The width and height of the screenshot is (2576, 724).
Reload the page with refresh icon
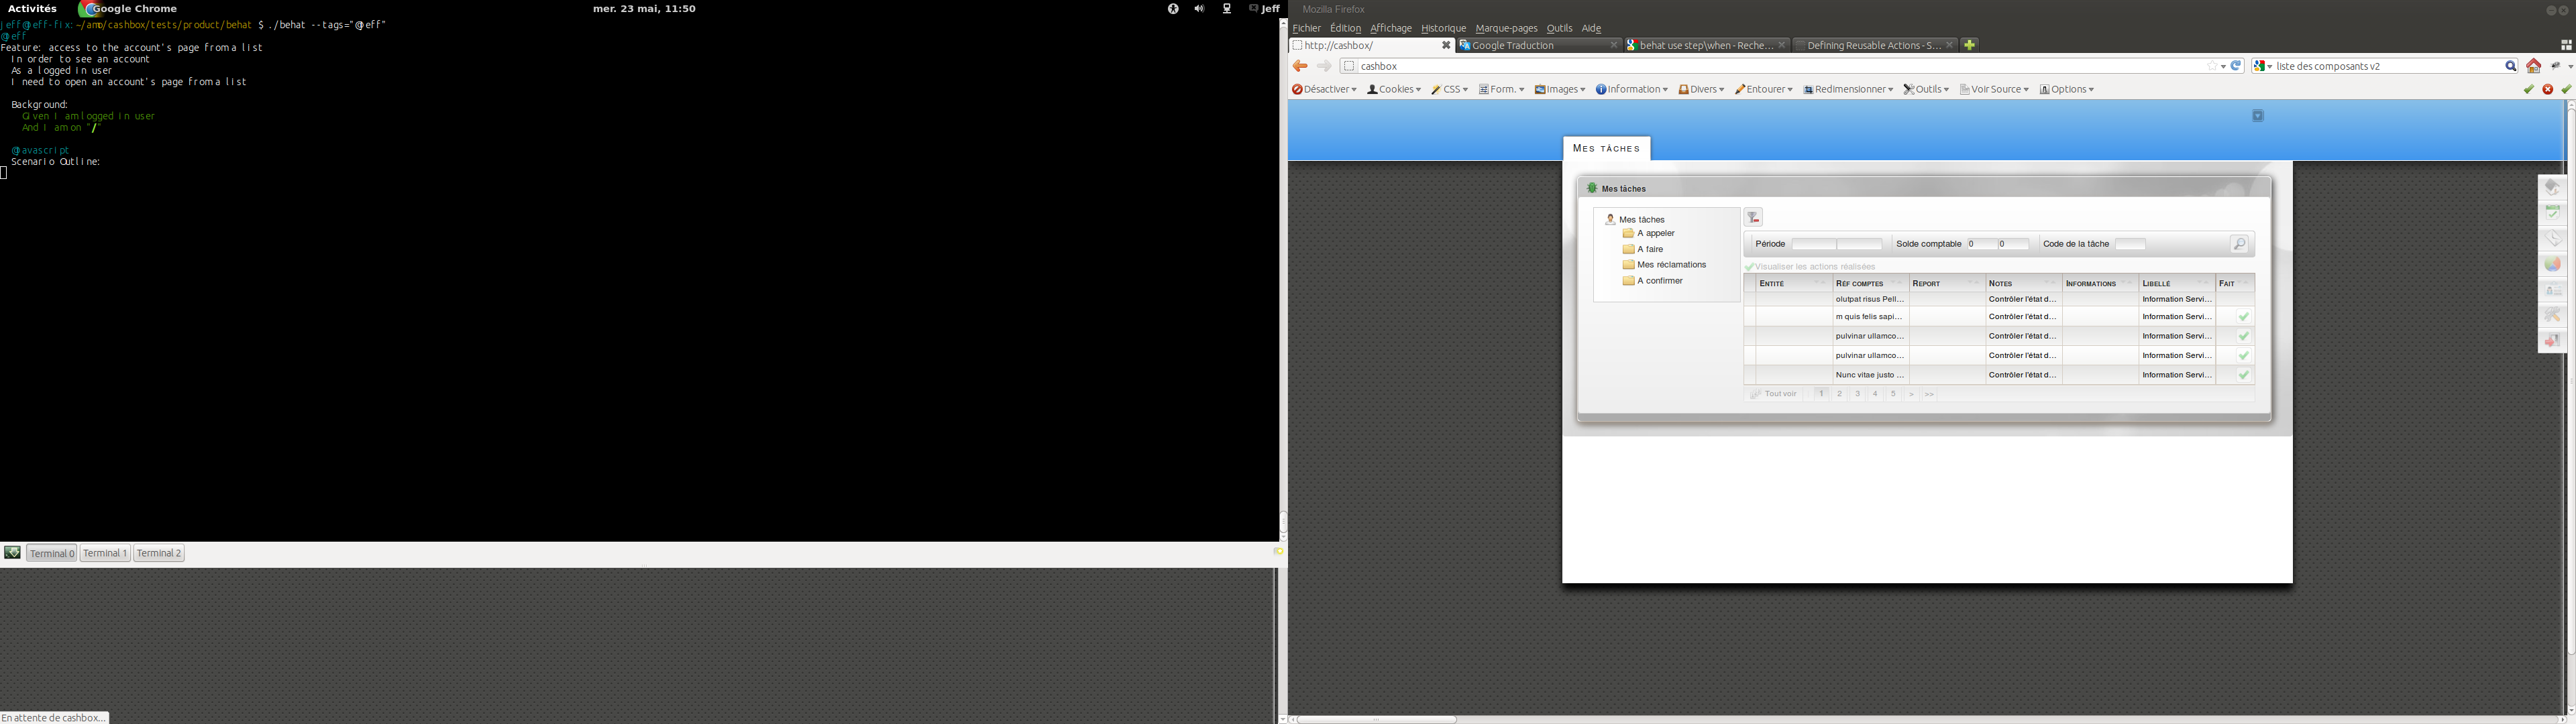(2237, 66)
